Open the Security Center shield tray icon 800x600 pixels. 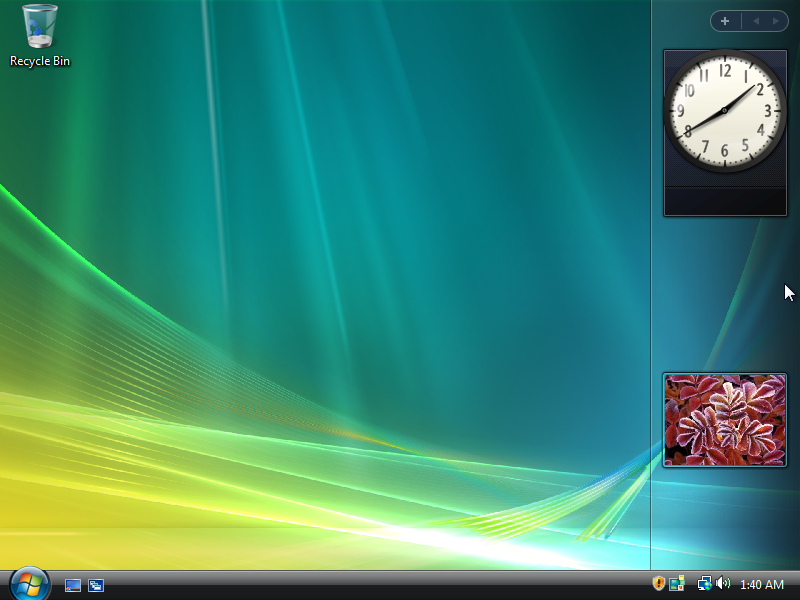coord(659,584)
